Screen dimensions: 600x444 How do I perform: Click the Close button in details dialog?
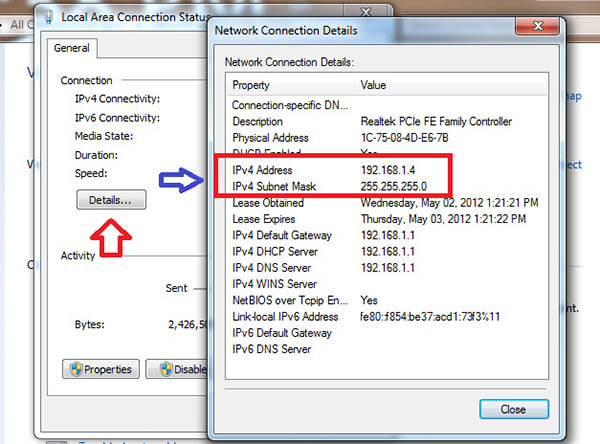point(512,409)
